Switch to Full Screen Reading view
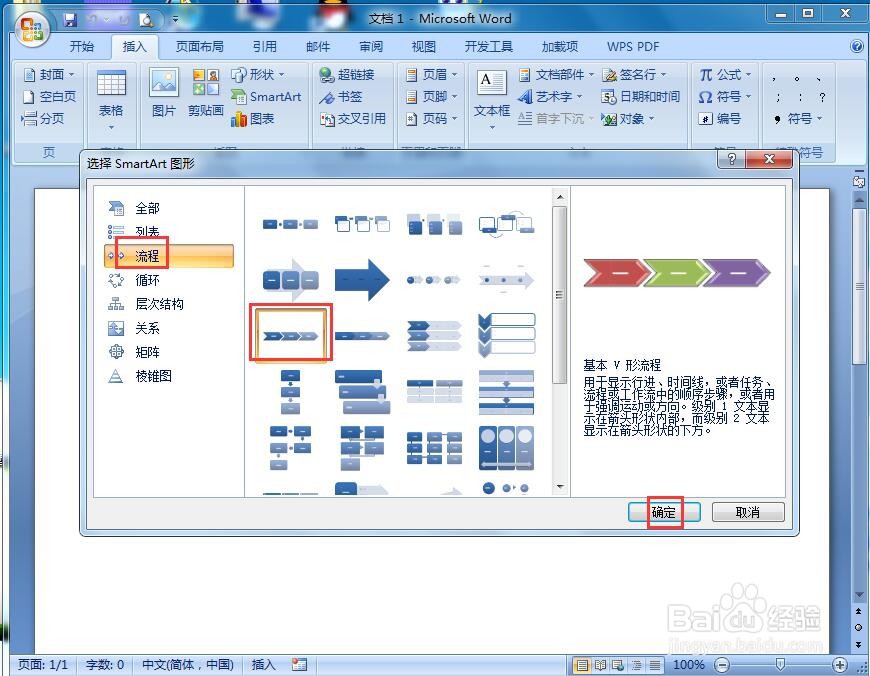The height and width of the screenshot is (676, 870). click(x=600, y=664)
